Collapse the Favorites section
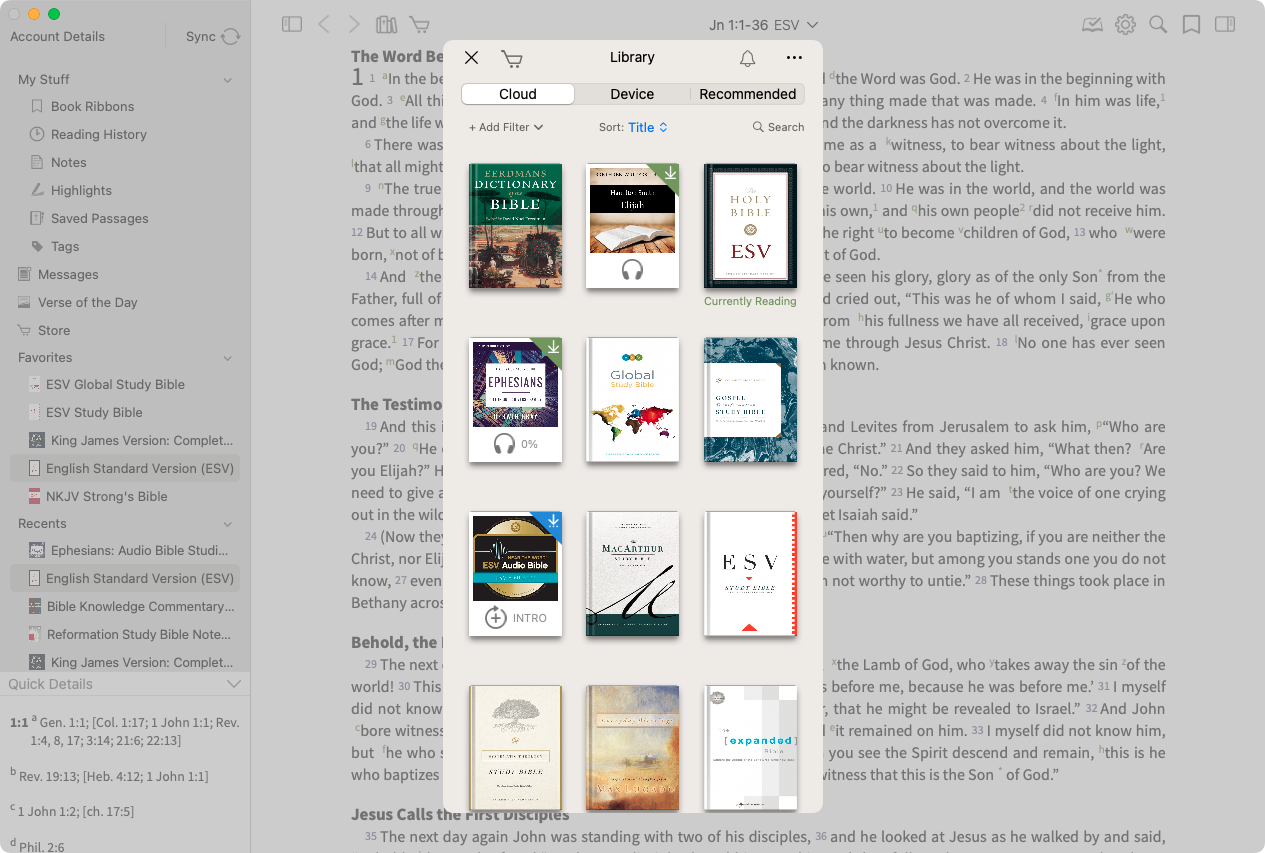 (228, 358)
